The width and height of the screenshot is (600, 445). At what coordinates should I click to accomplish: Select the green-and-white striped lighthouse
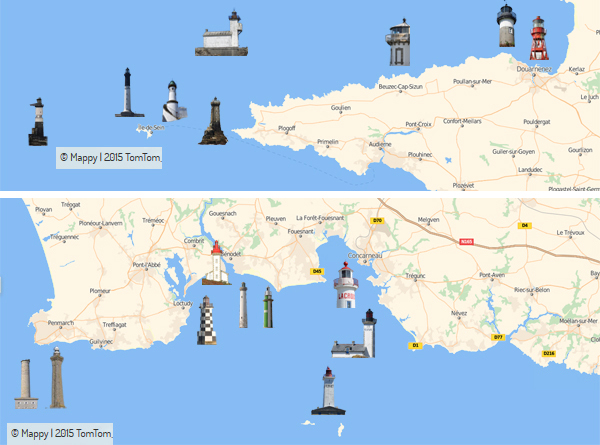coord(268,308)
